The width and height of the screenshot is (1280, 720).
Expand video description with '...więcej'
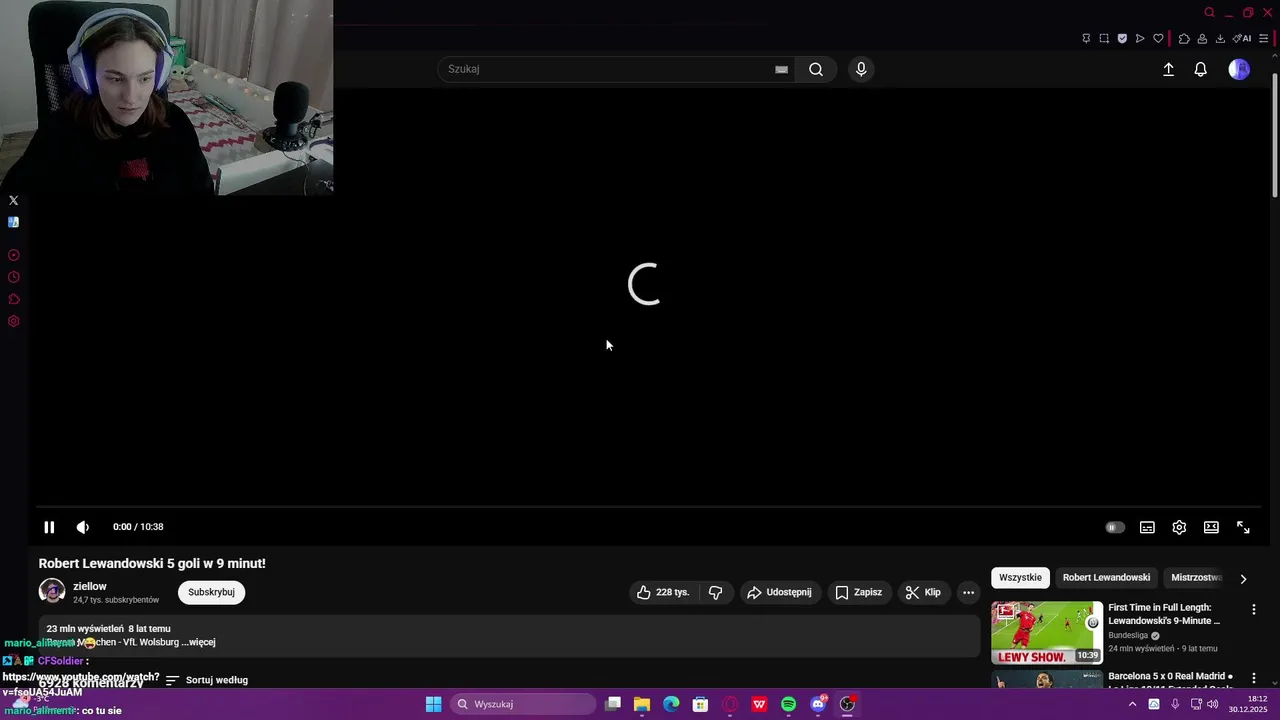tap(198, 642)
